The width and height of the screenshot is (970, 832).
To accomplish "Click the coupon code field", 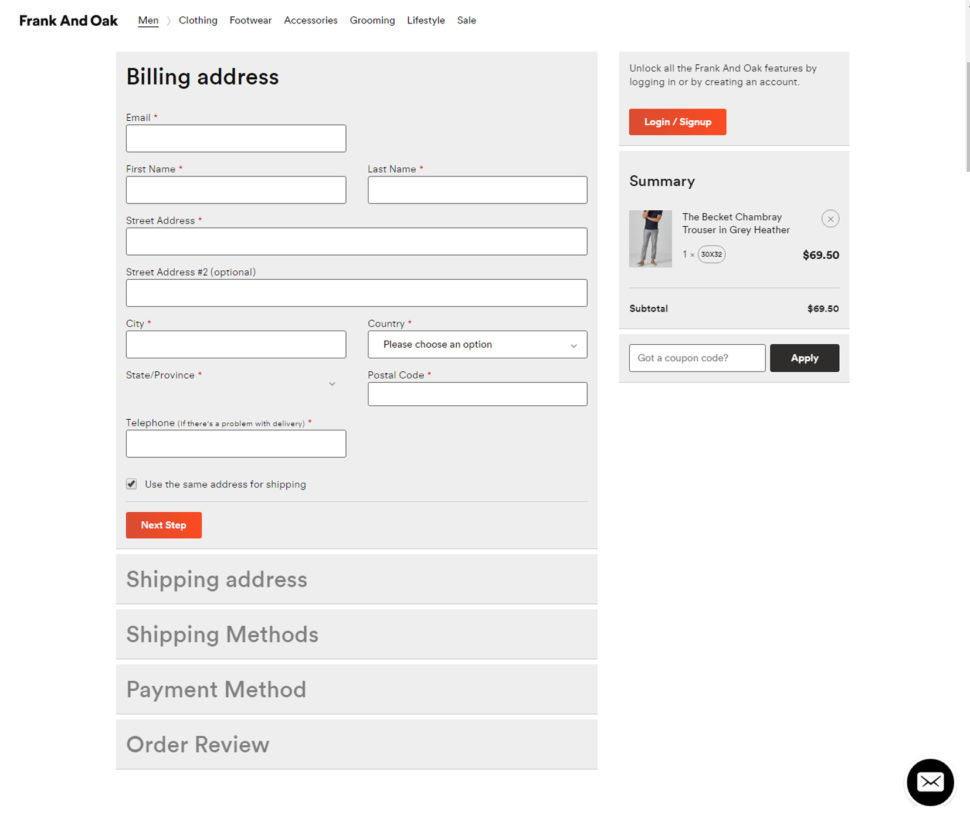I will (697, 358).
